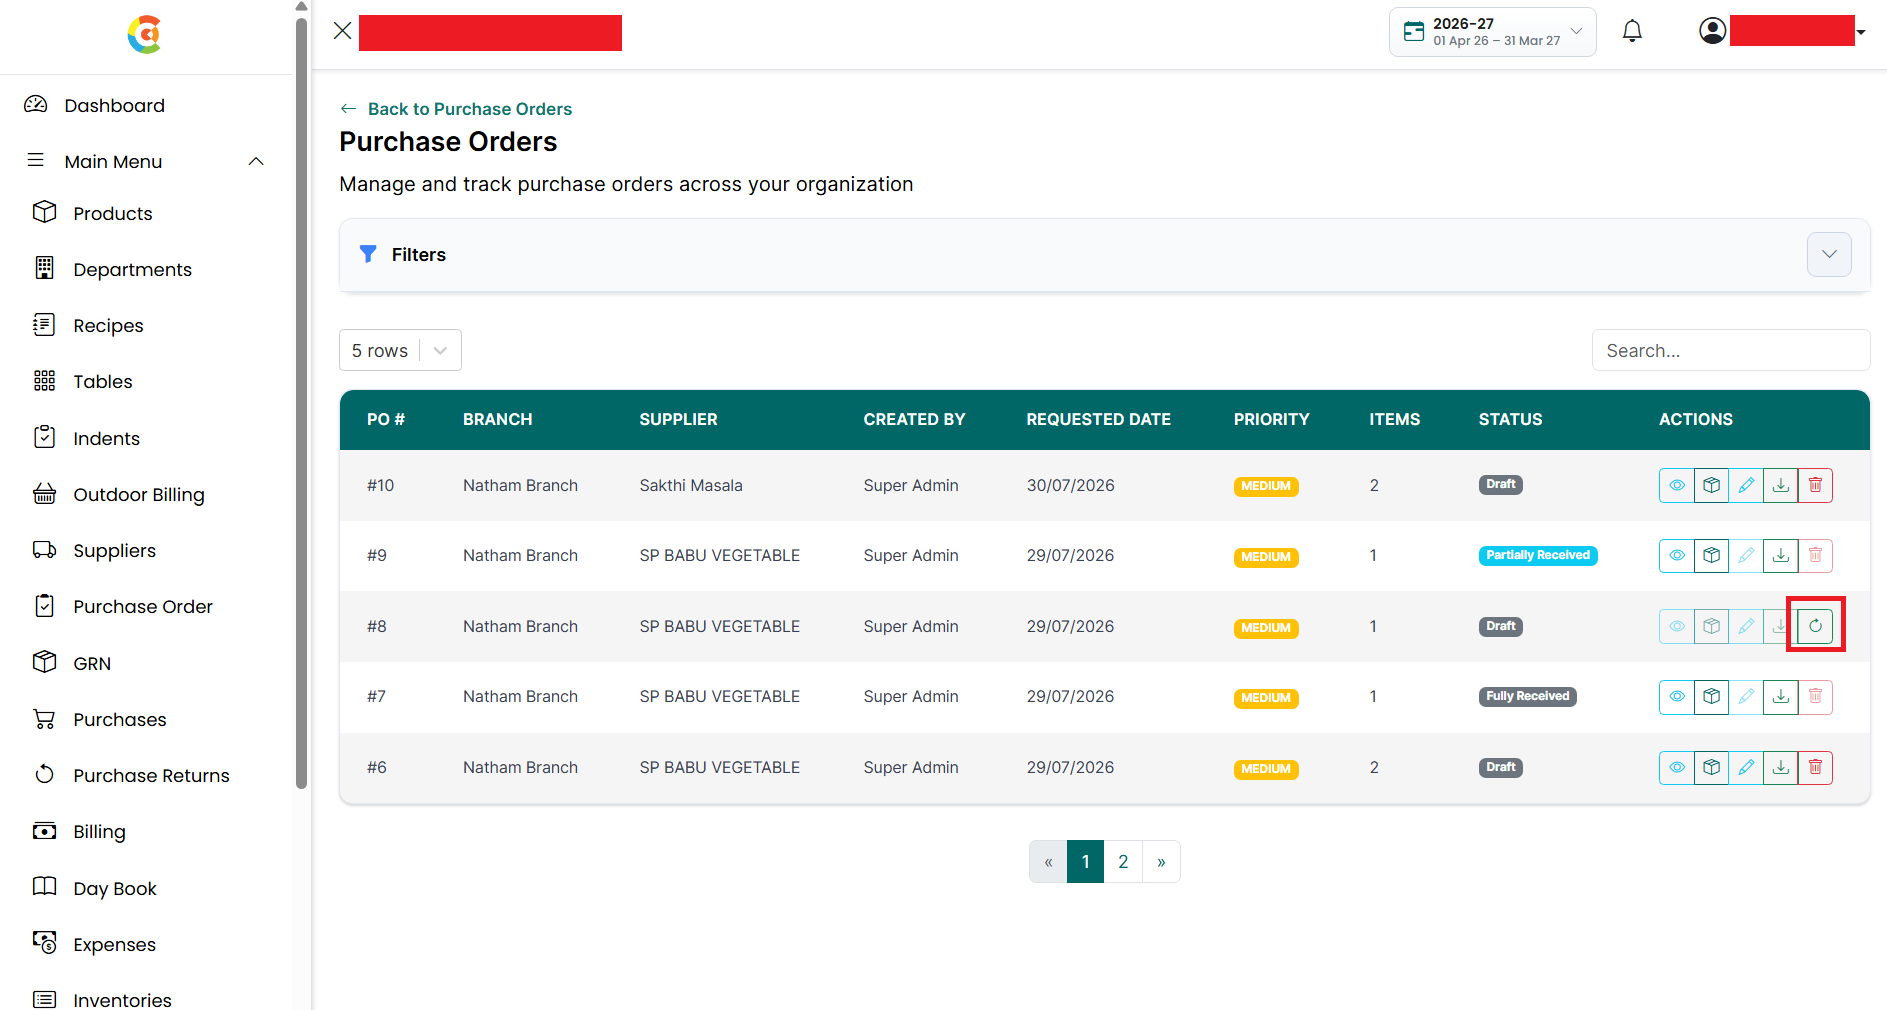1887x1010 pixels.
Task: Open notifications bell
Action: click(1632, 32)
